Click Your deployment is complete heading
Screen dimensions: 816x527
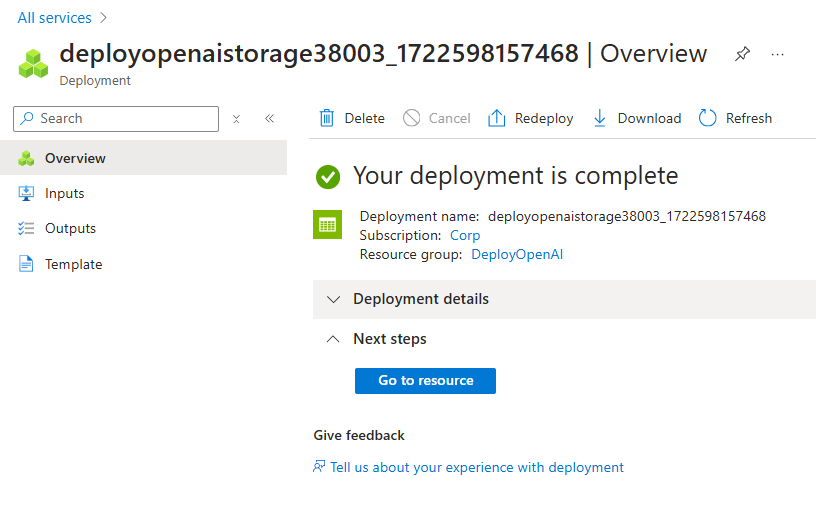(515, 176)
